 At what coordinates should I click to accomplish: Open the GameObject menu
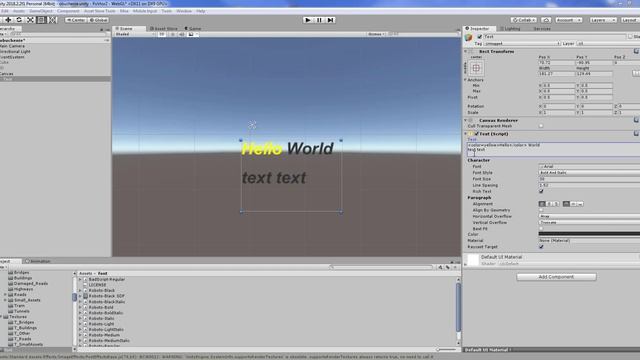(40, 11)
